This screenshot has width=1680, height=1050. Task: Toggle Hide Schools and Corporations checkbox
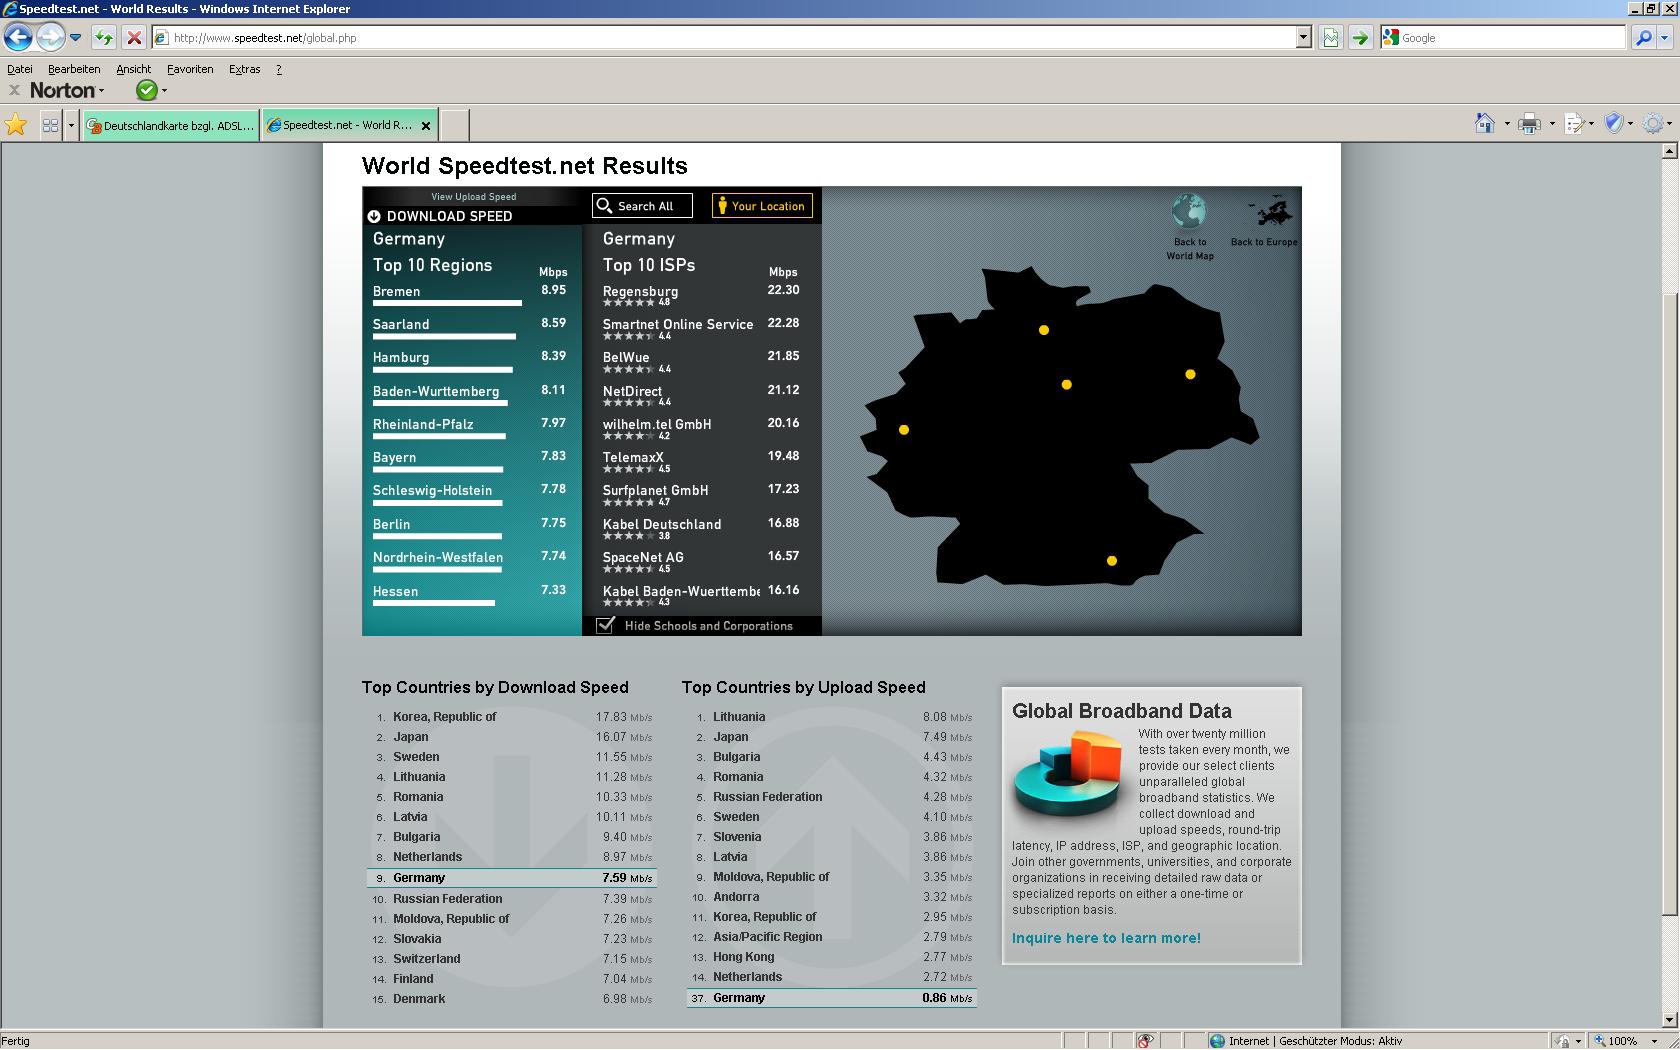point(605,625)
